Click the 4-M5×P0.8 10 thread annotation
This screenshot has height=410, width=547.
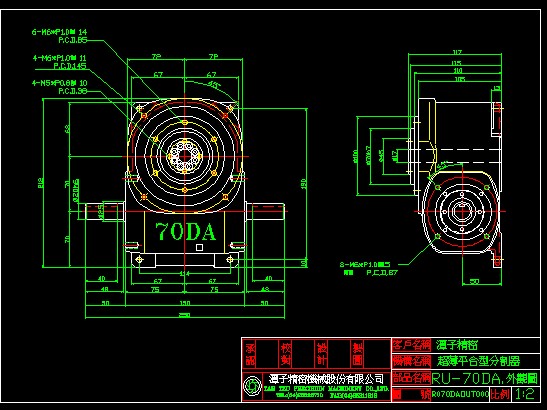[59, 83]
